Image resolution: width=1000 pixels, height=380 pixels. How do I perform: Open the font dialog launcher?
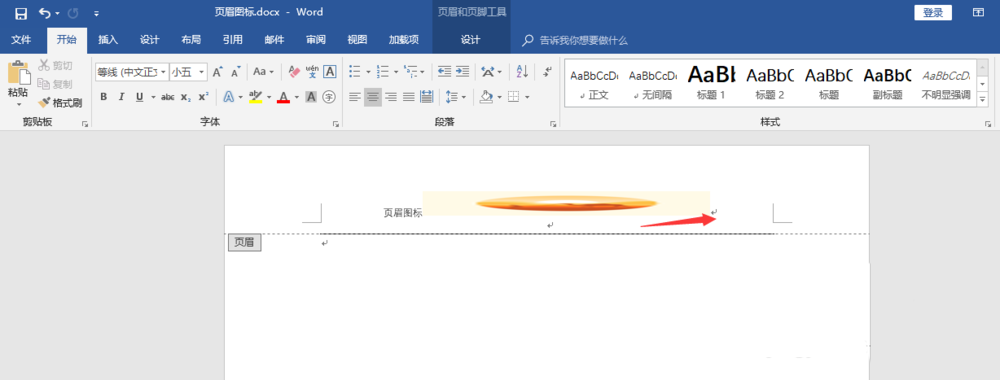tap(336, 124)
